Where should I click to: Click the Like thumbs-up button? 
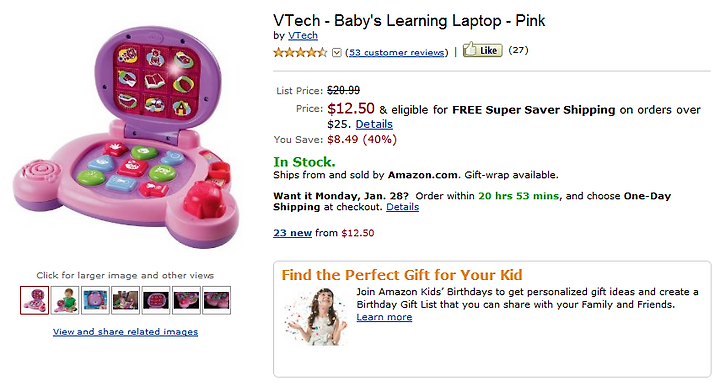(482, 50)
